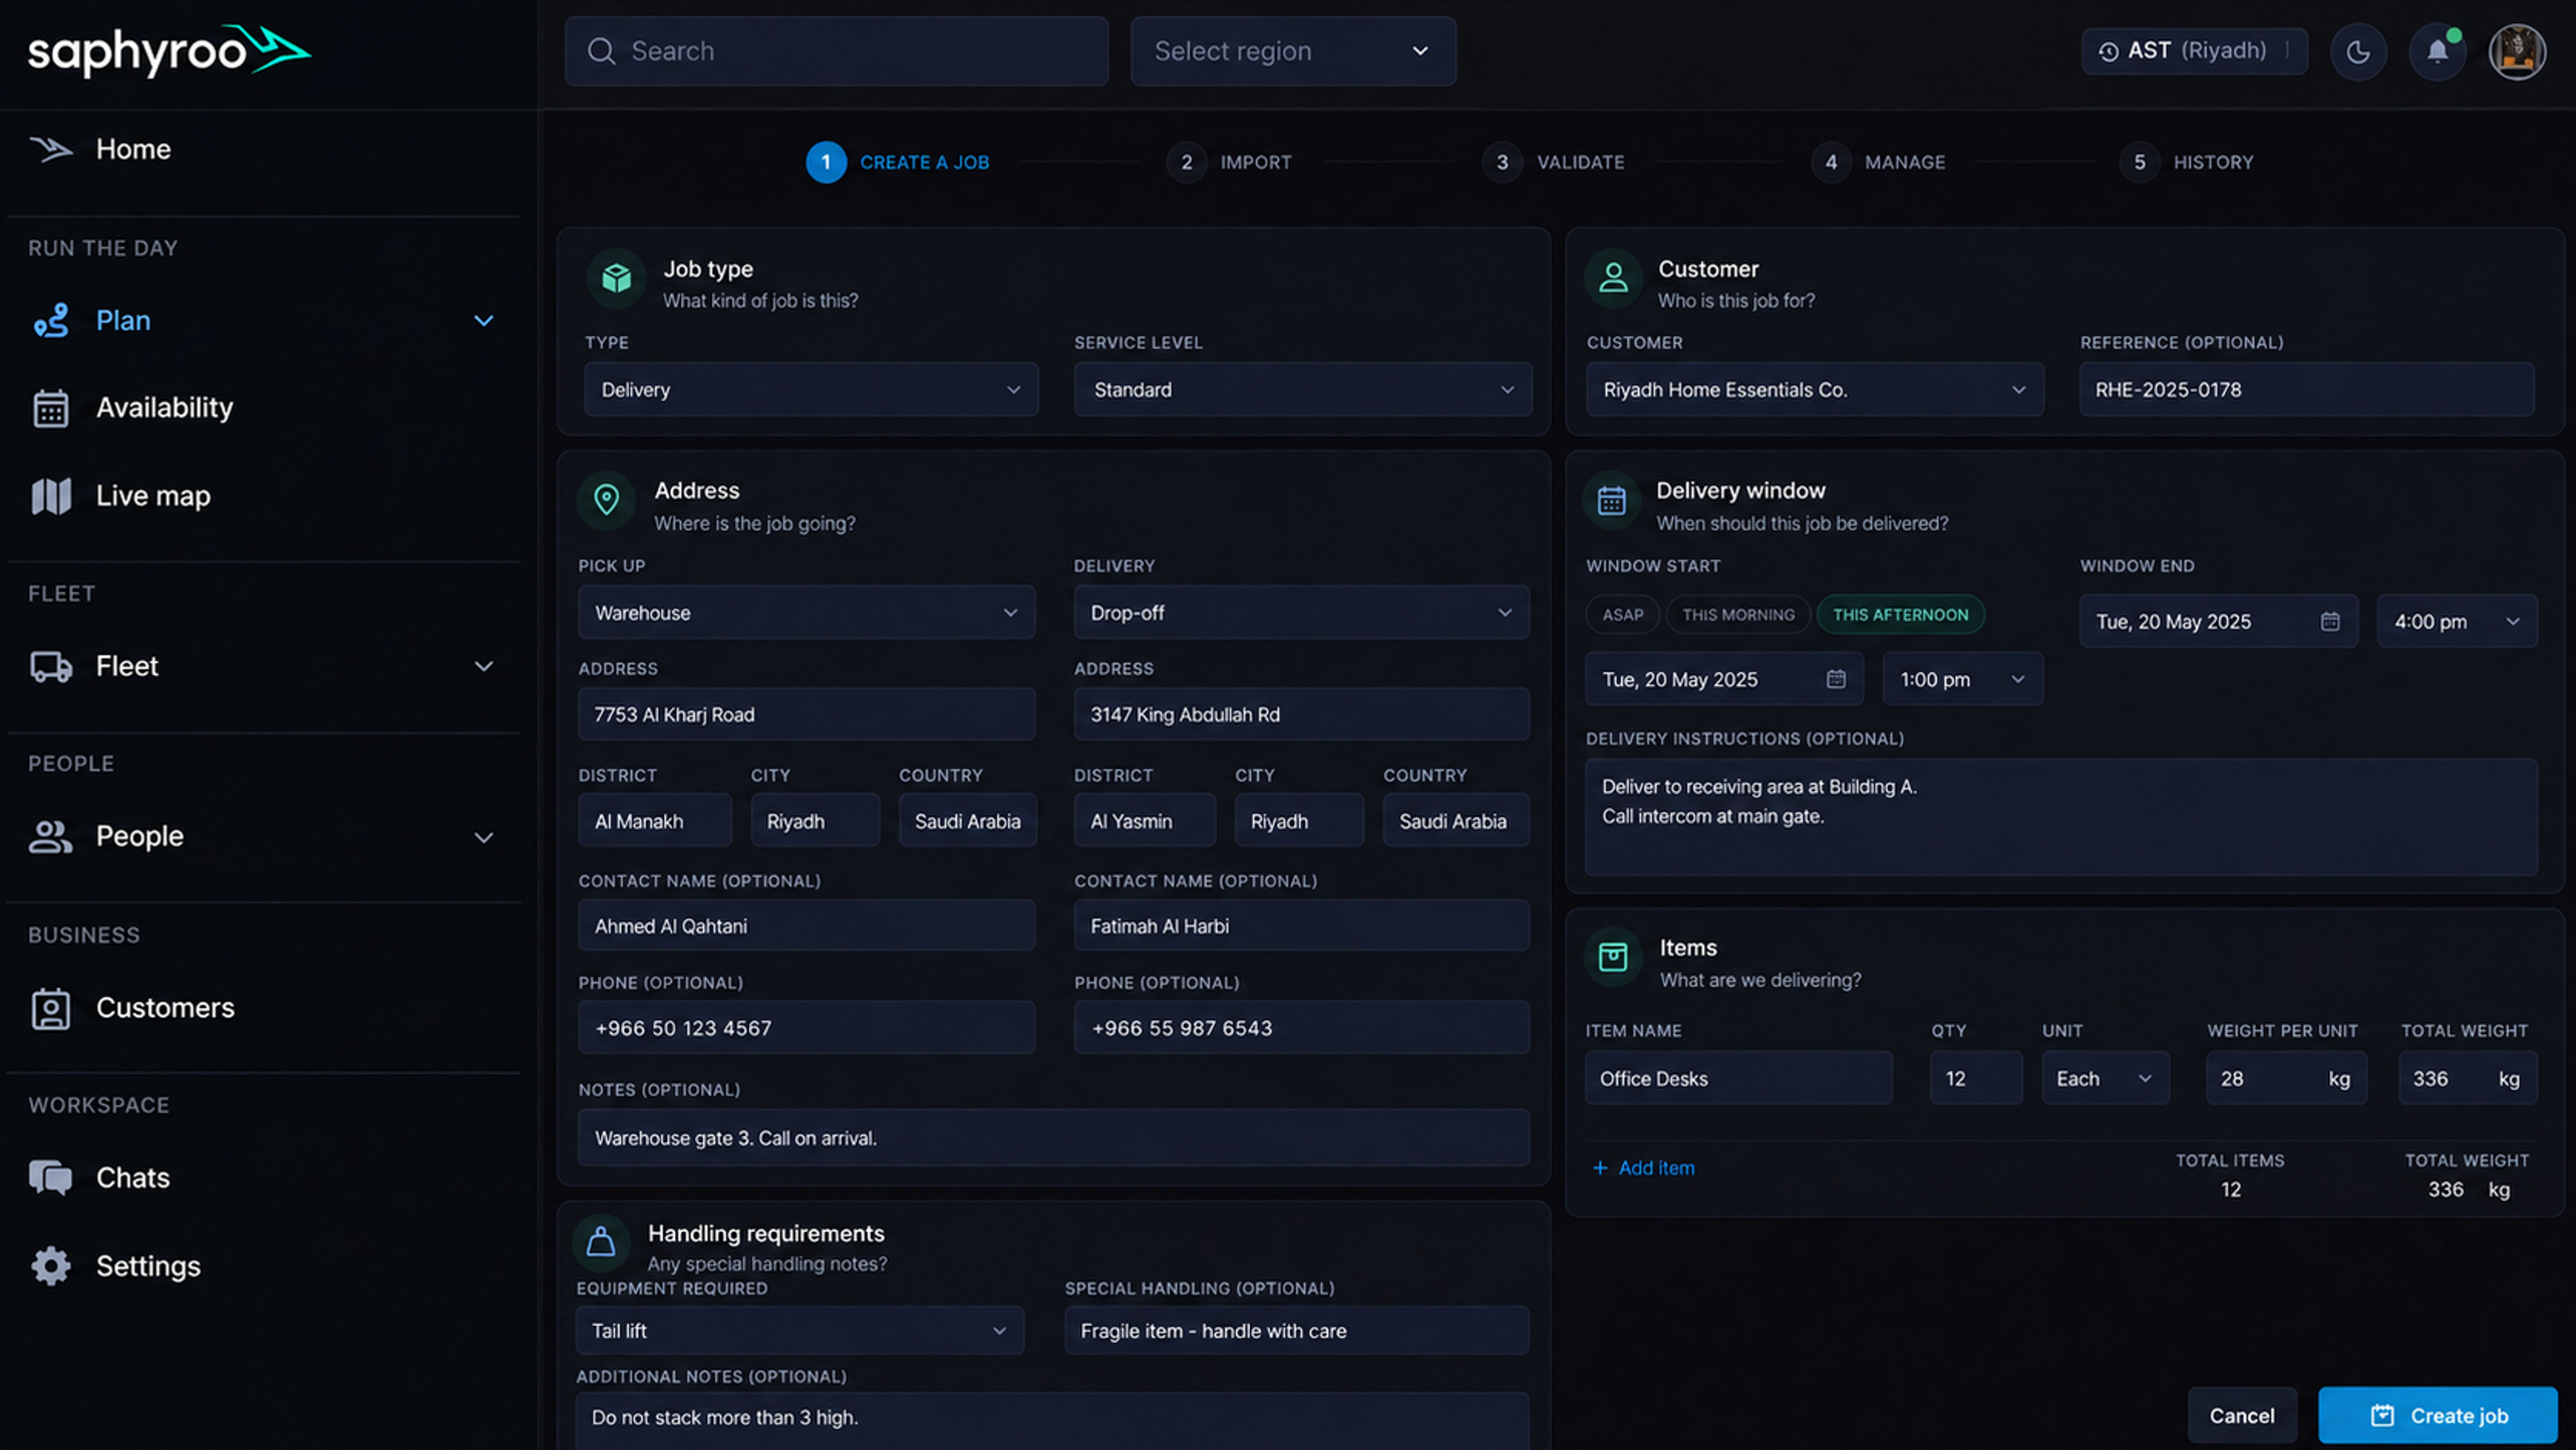Open window end date calendar picker

click(2330, 621)
